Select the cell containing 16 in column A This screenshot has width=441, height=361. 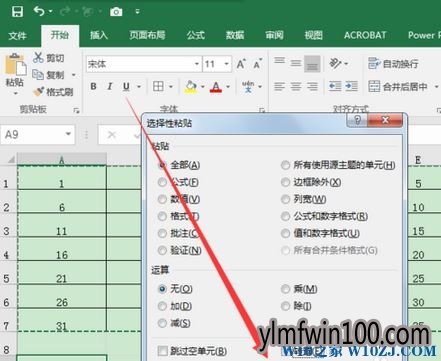tap(62, 249)
